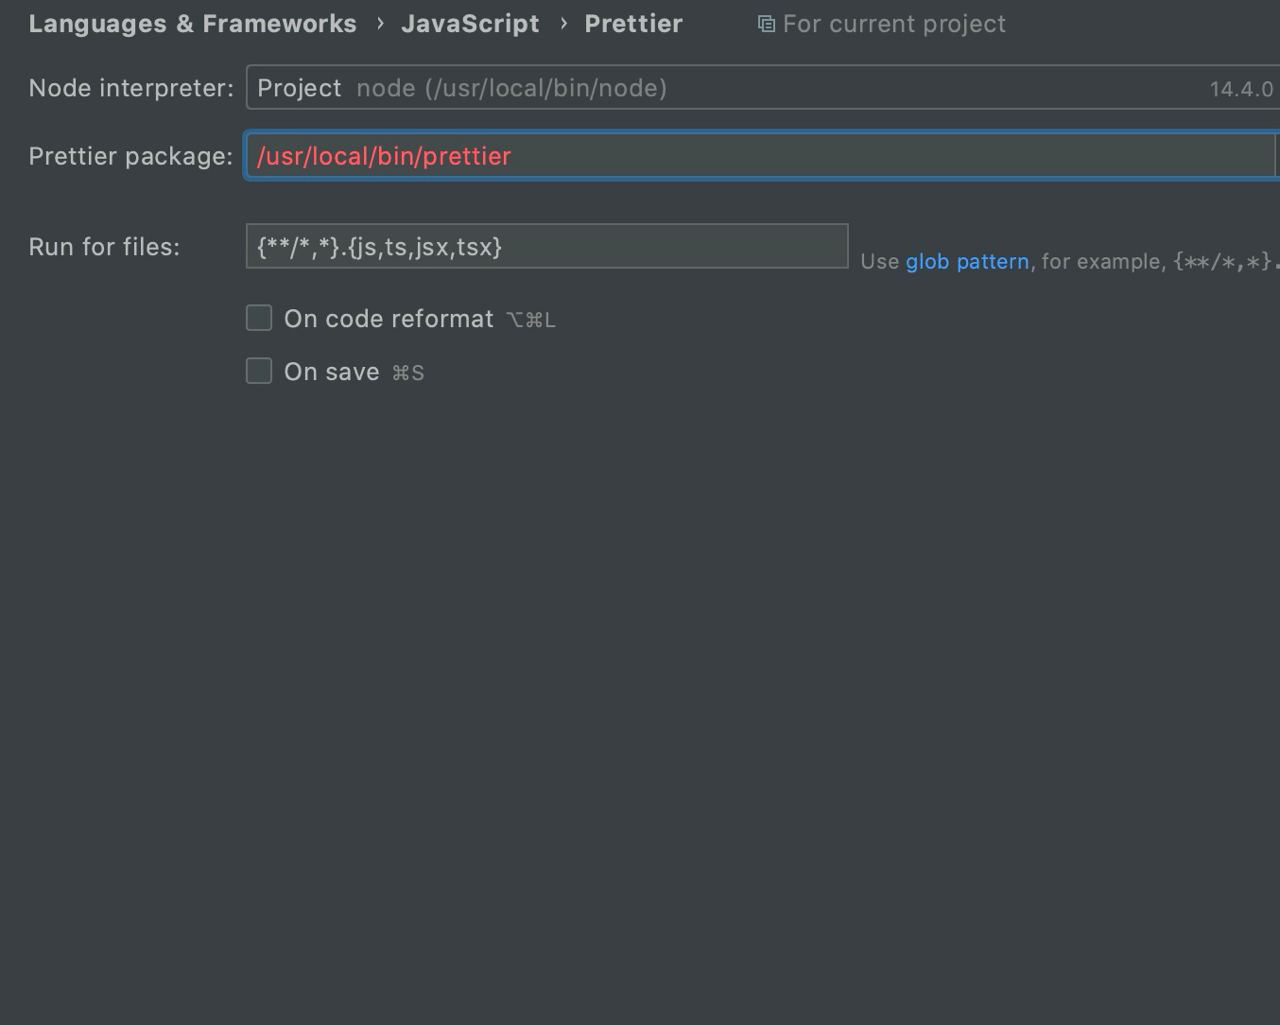Open the Node interpreter combo box
This screenshot has height=1025, width=1280.
pos(760,88)
